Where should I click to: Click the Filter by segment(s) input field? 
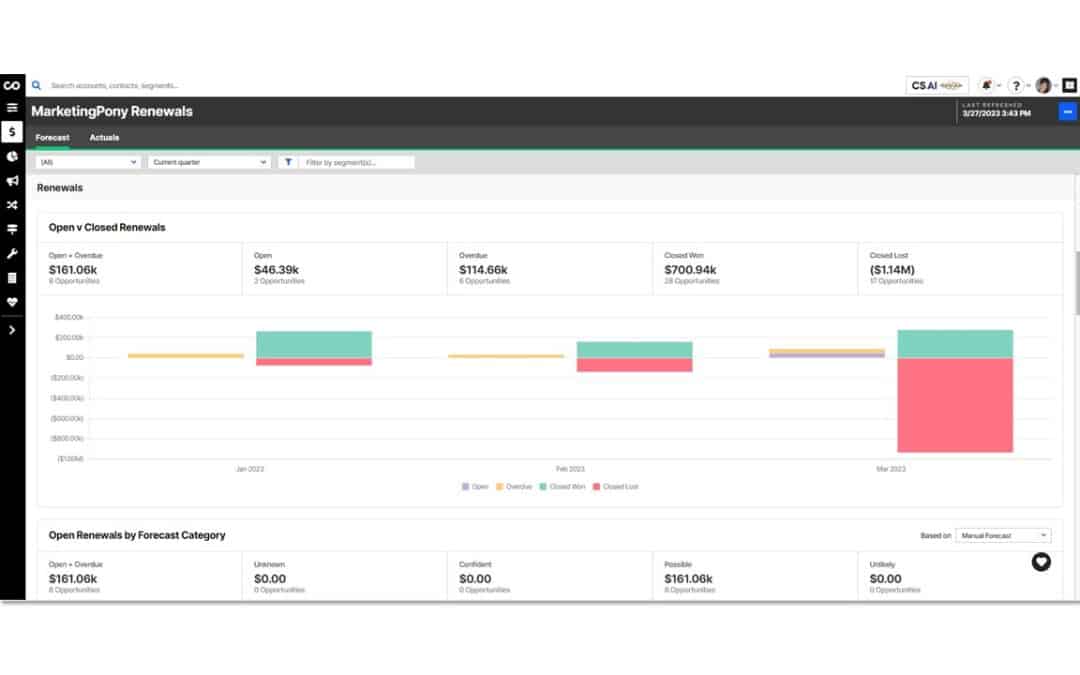click(x=357, y=162)
